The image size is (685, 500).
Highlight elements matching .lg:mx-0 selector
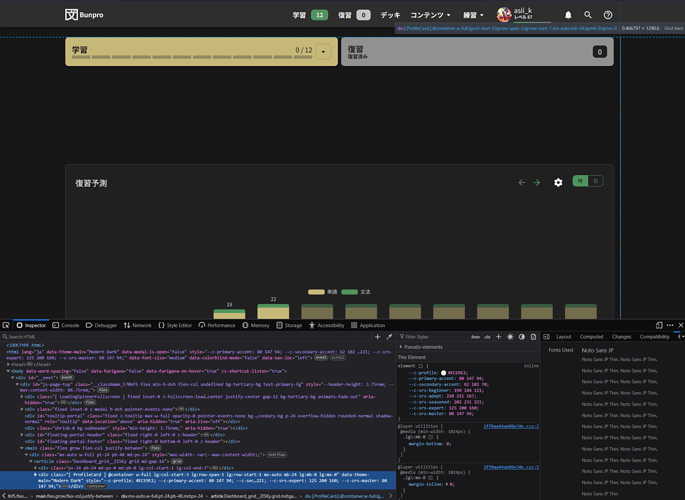pos(430,478)
